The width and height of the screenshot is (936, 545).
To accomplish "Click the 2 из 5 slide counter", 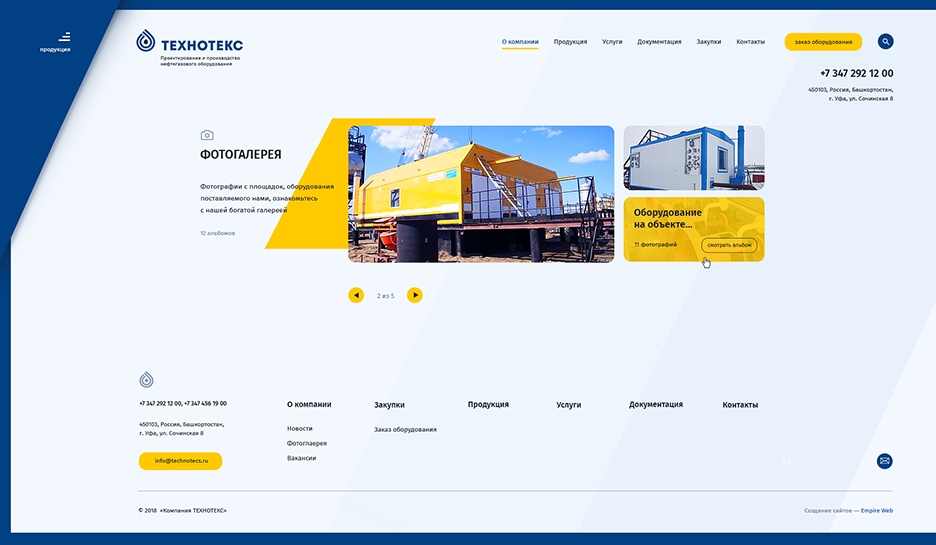I will pos(386,296).
